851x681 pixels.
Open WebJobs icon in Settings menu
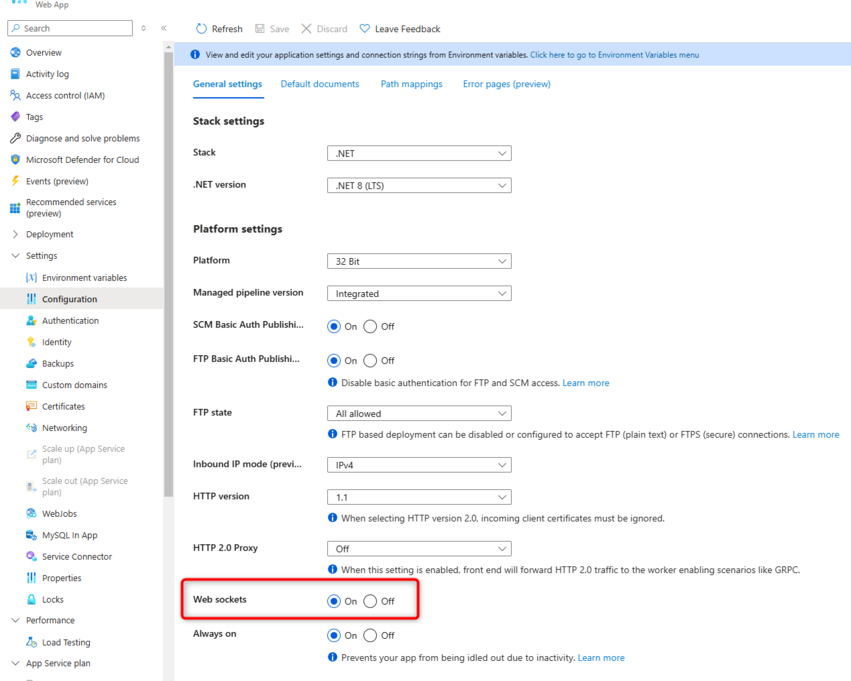point(31,514)
